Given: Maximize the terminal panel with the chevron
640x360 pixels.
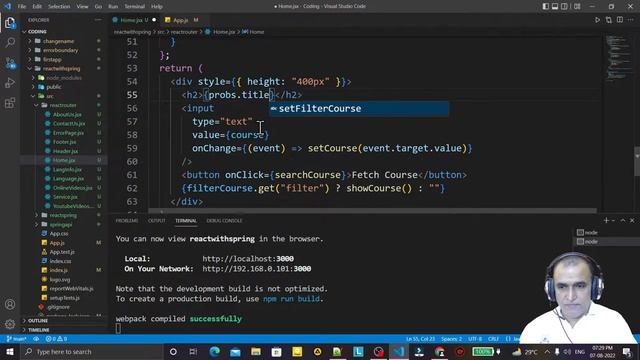Looking at the screenshot, I should (x=623, y=220).
